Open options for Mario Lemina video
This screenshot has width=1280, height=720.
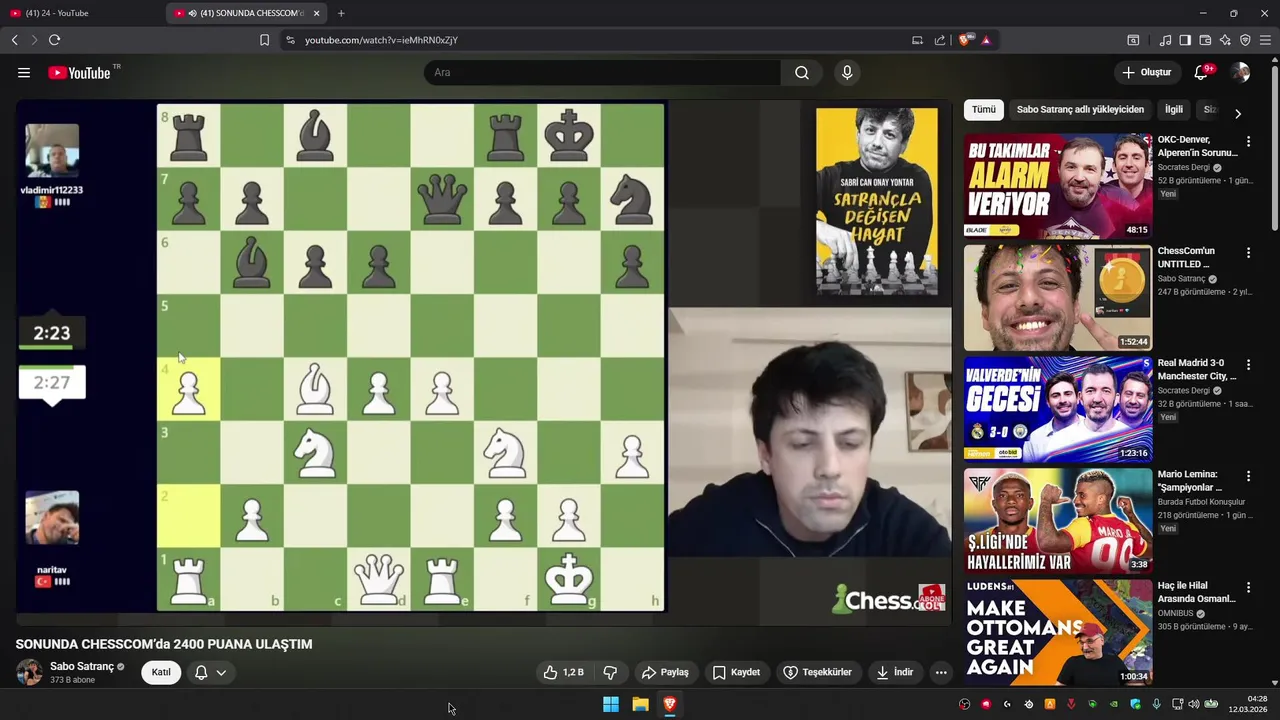1248,477
